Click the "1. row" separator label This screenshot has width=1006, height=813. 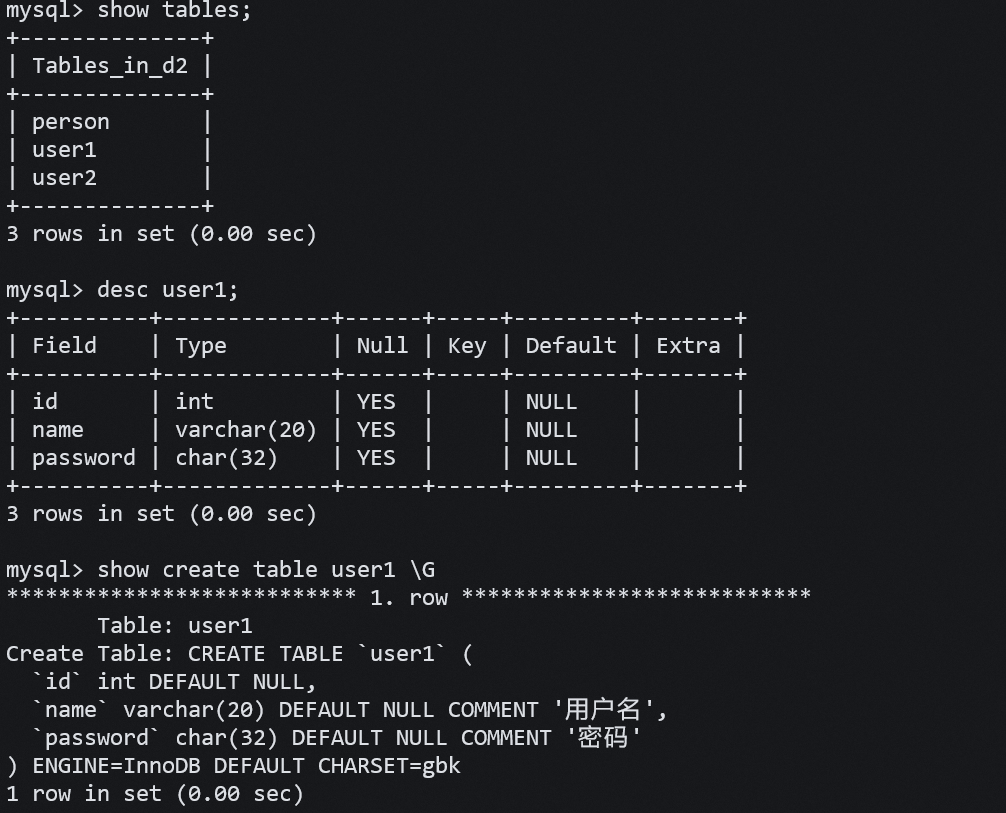point(409,598)
